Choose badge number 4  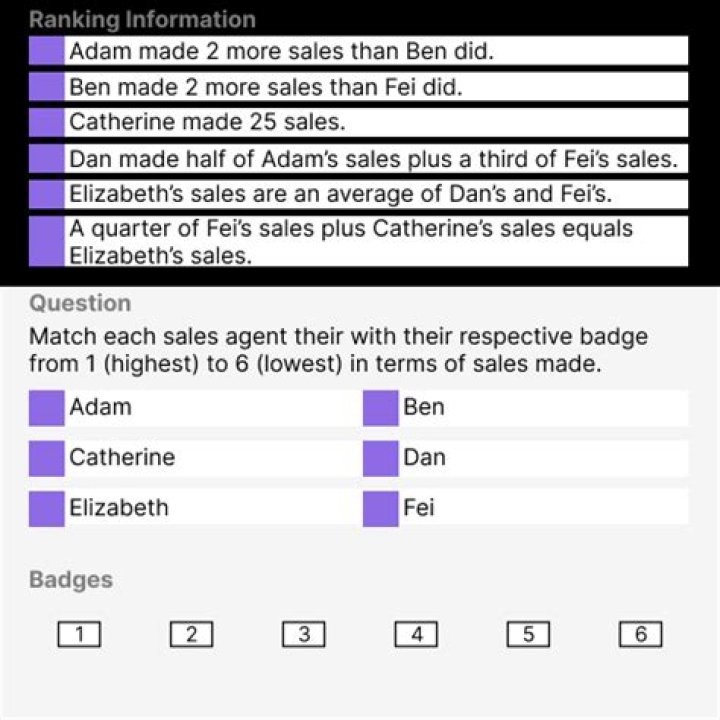416,634
